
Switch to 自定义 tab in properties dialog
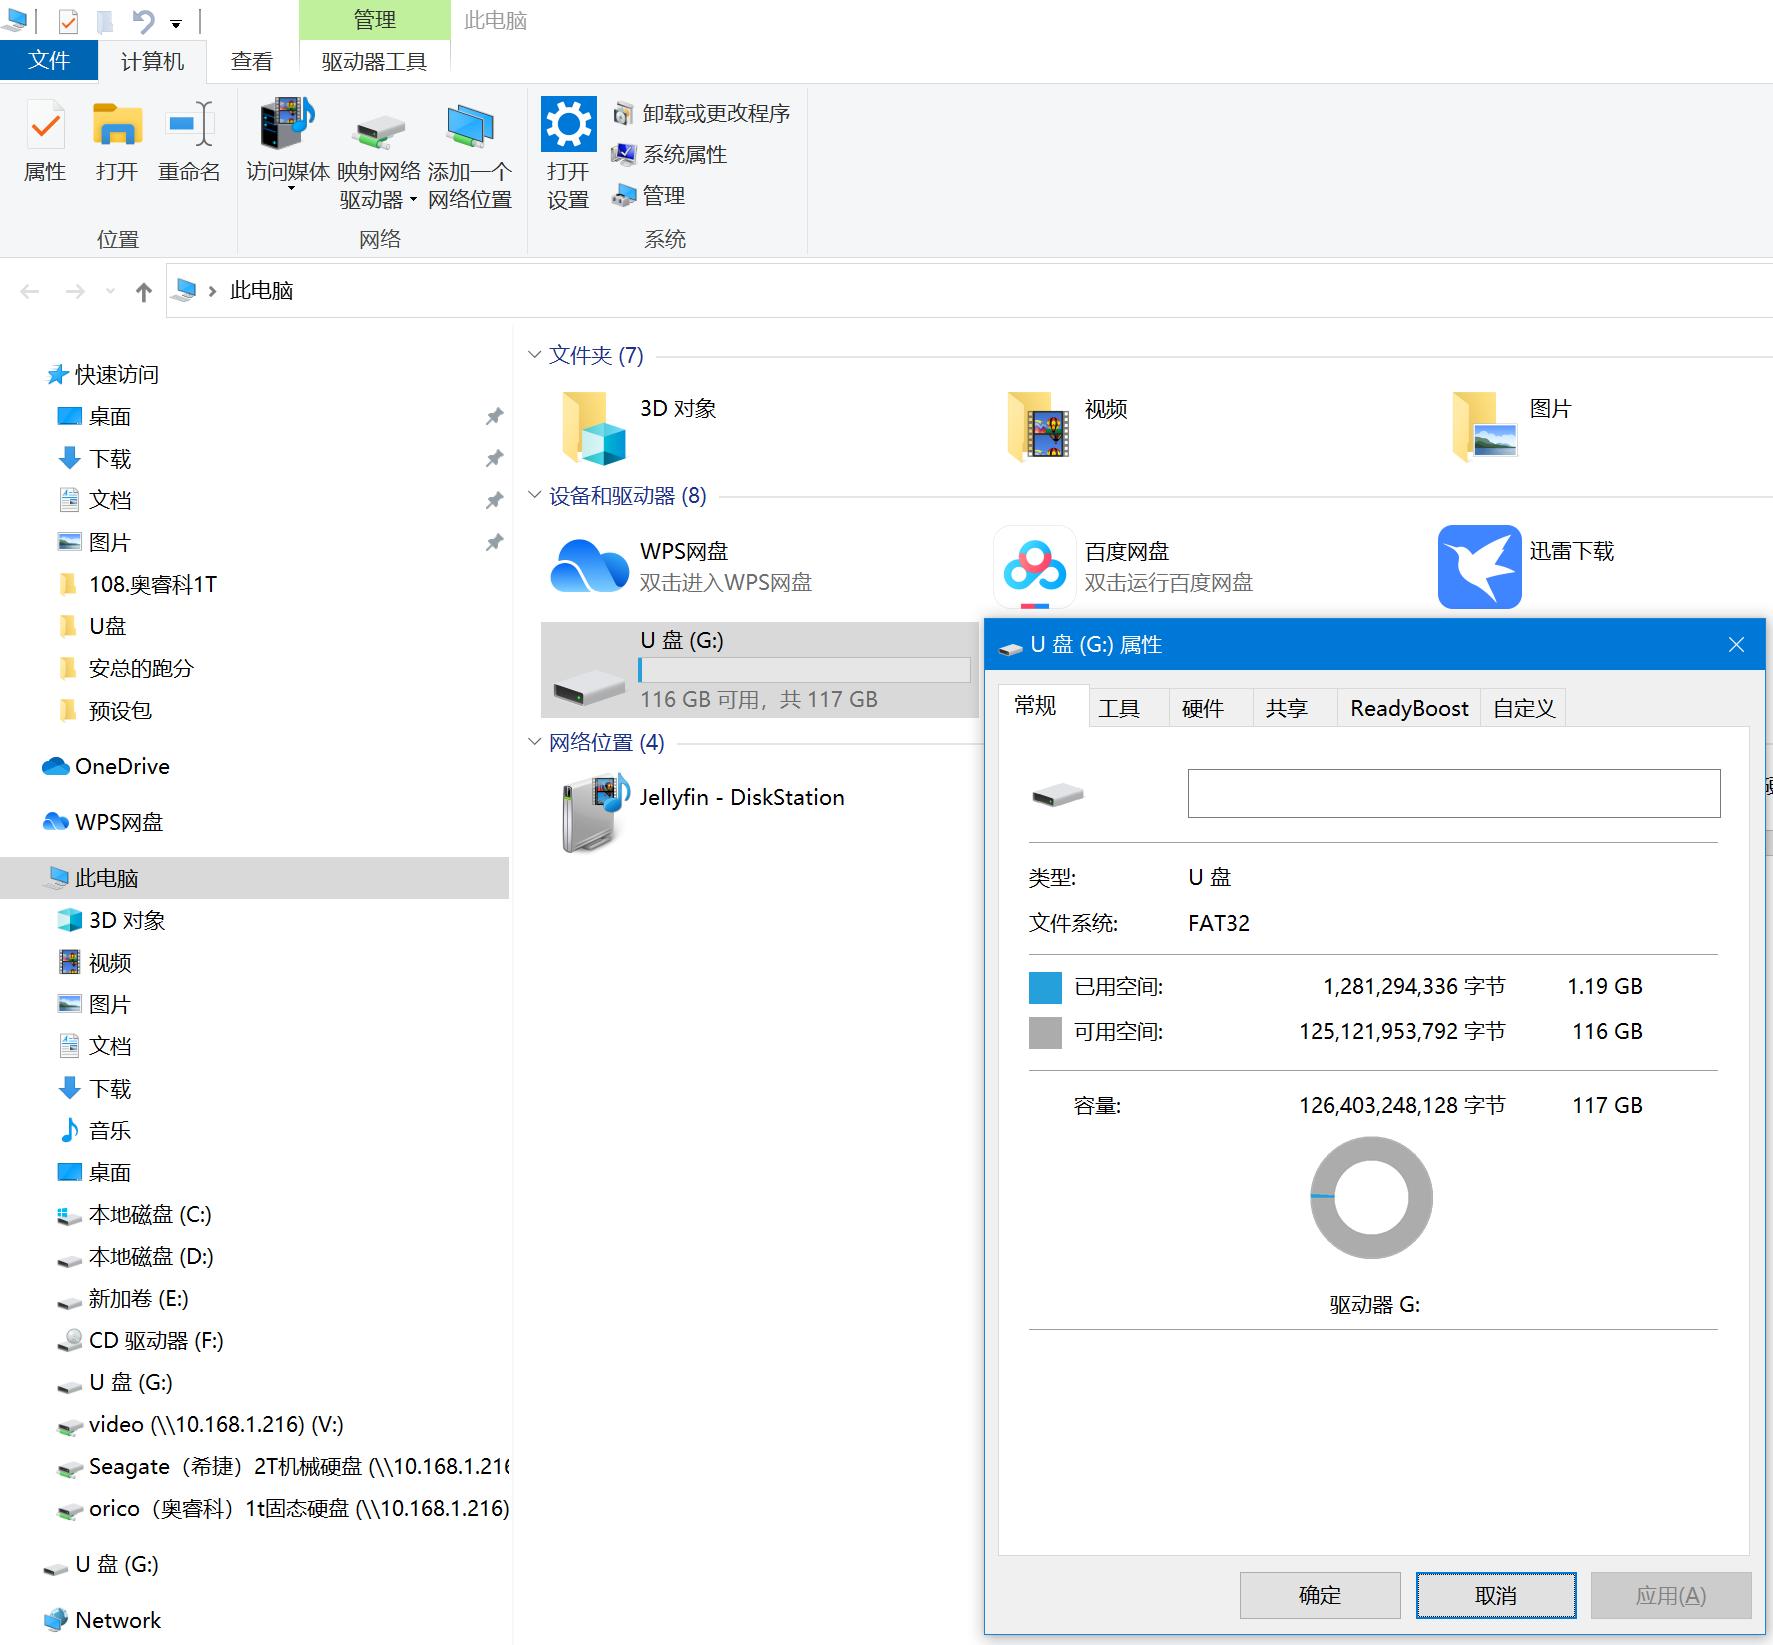click(x=1524, y=708)
